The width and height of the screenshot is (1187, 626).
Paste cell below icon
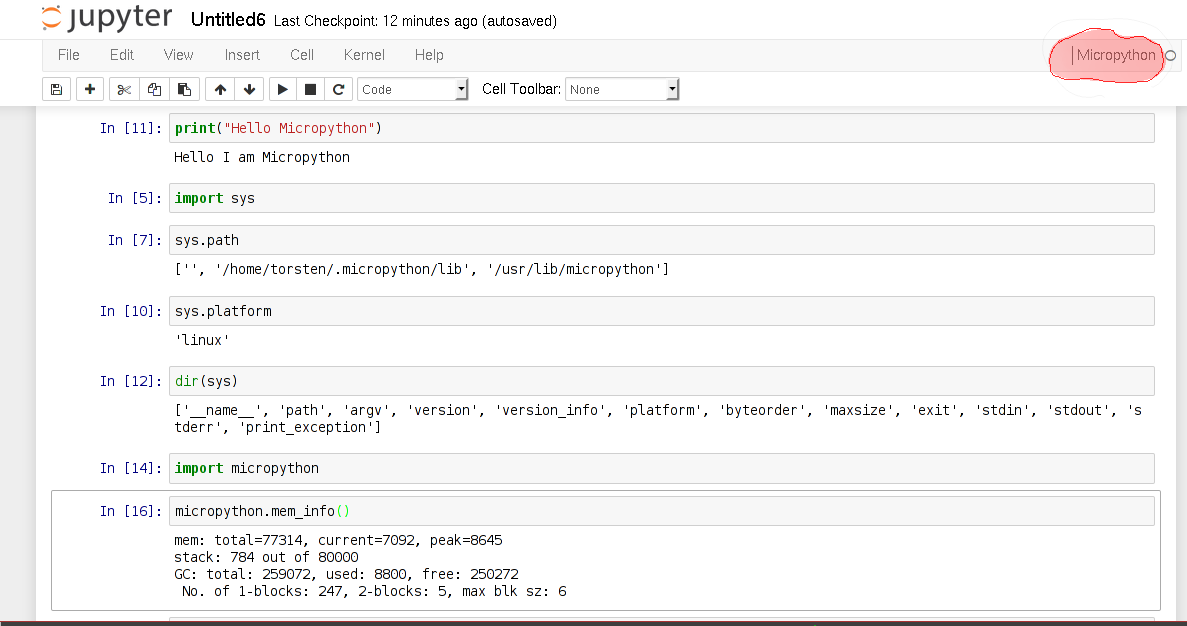click(184, 89)
